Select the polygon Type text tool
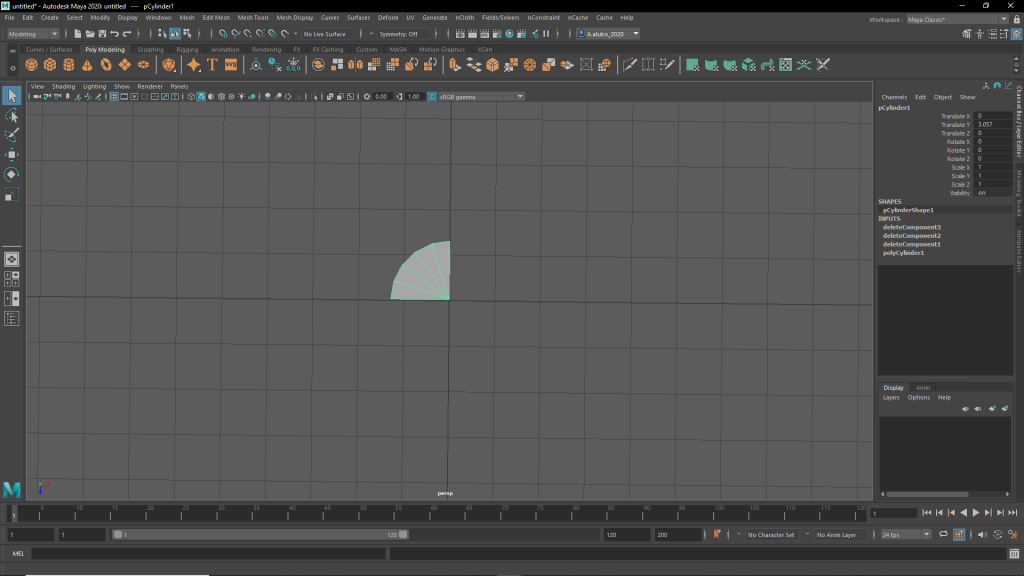 tap(212, 65)
